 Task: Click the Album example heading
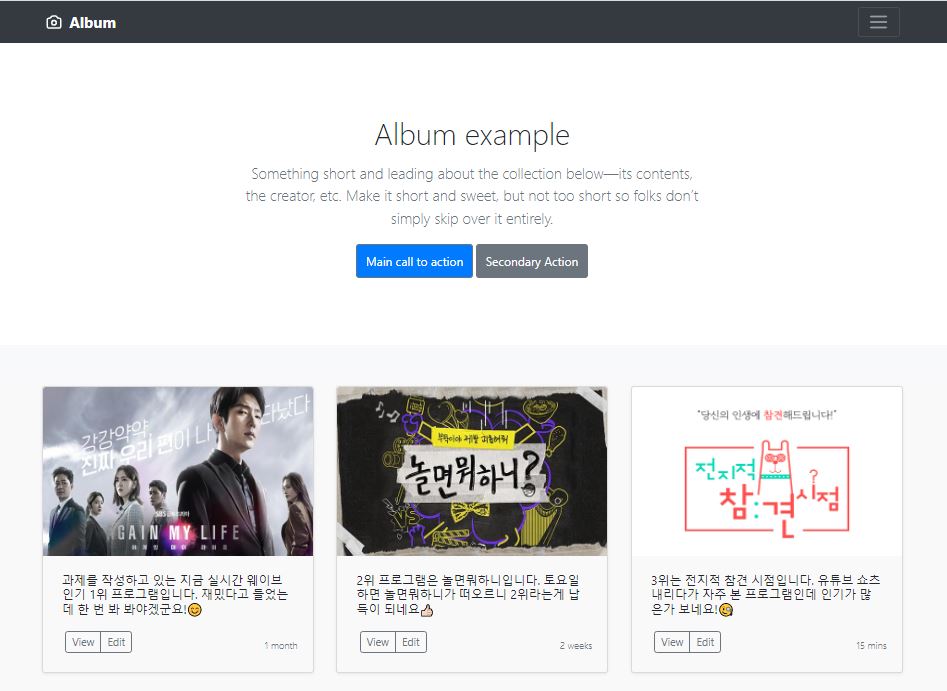(x=472, y=135)
